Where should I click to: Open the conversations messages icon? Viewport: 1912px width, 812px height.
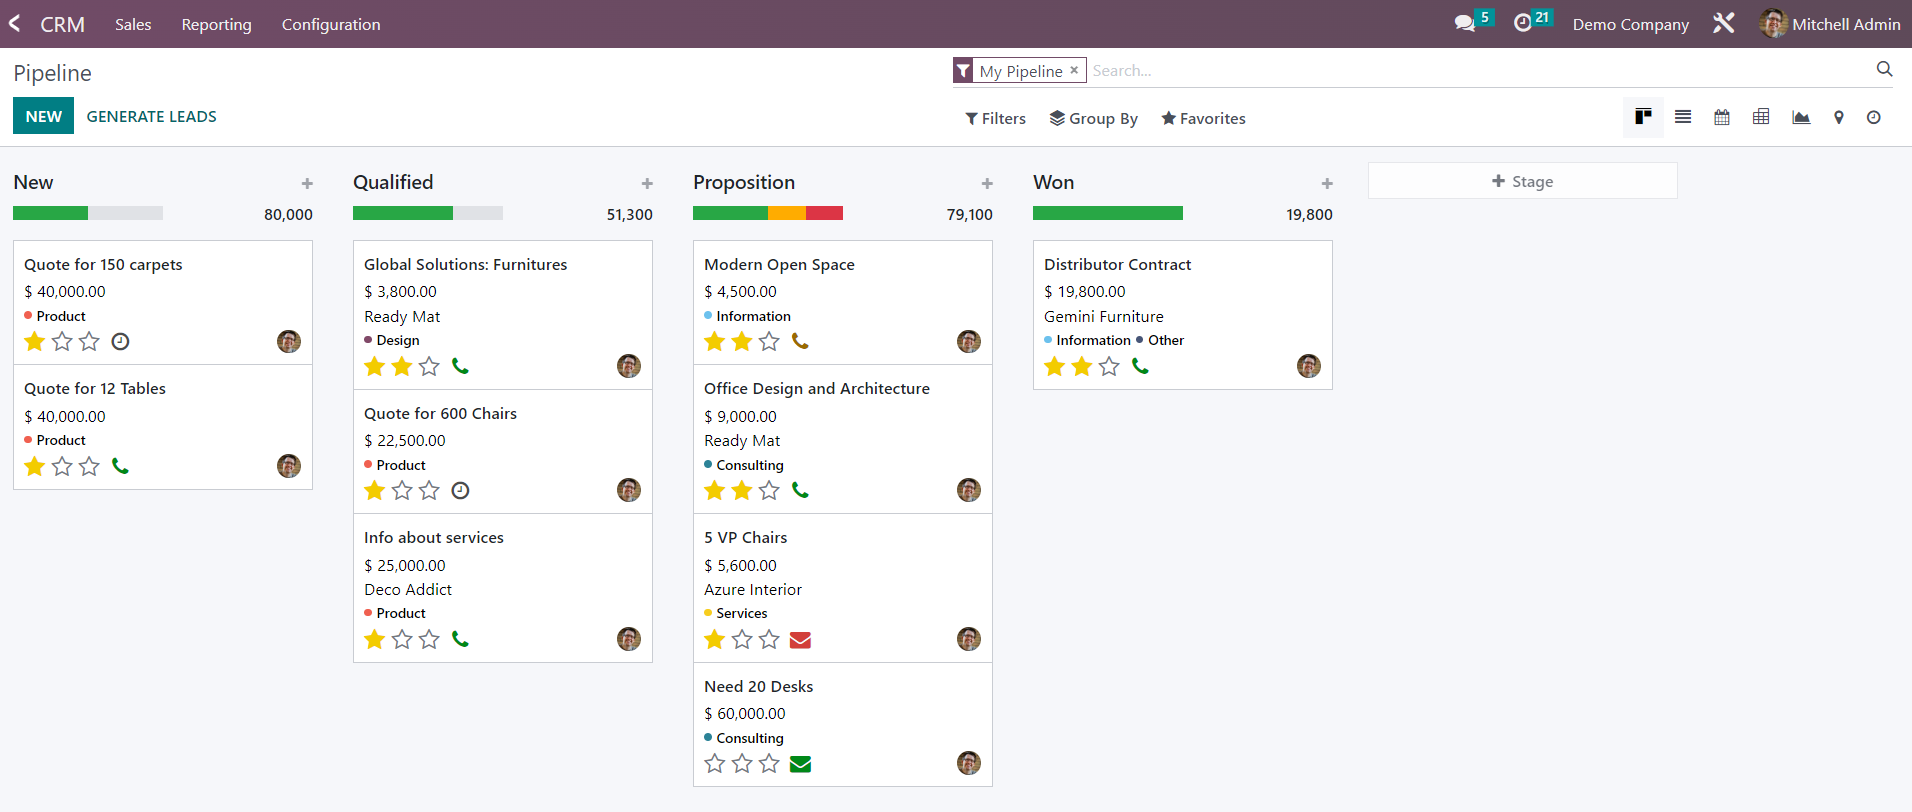coord(1465,23)
